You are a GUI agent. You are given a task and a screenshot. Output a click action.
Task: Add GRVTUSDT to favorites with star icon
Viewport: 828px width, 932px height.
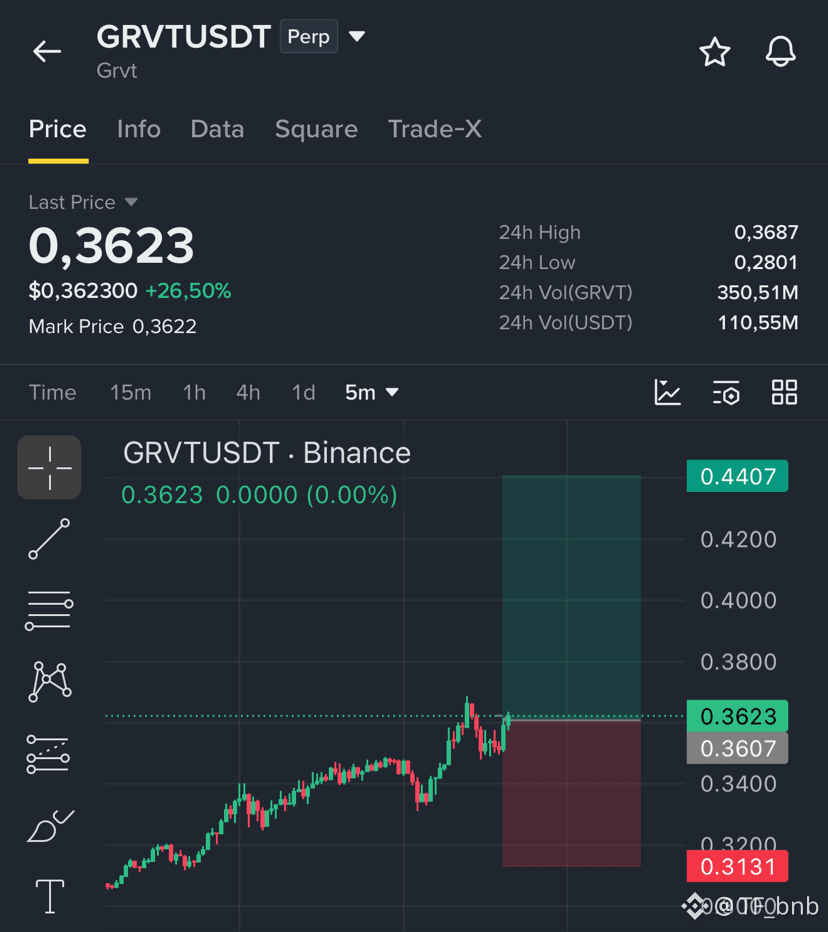[x=714, y=52]
